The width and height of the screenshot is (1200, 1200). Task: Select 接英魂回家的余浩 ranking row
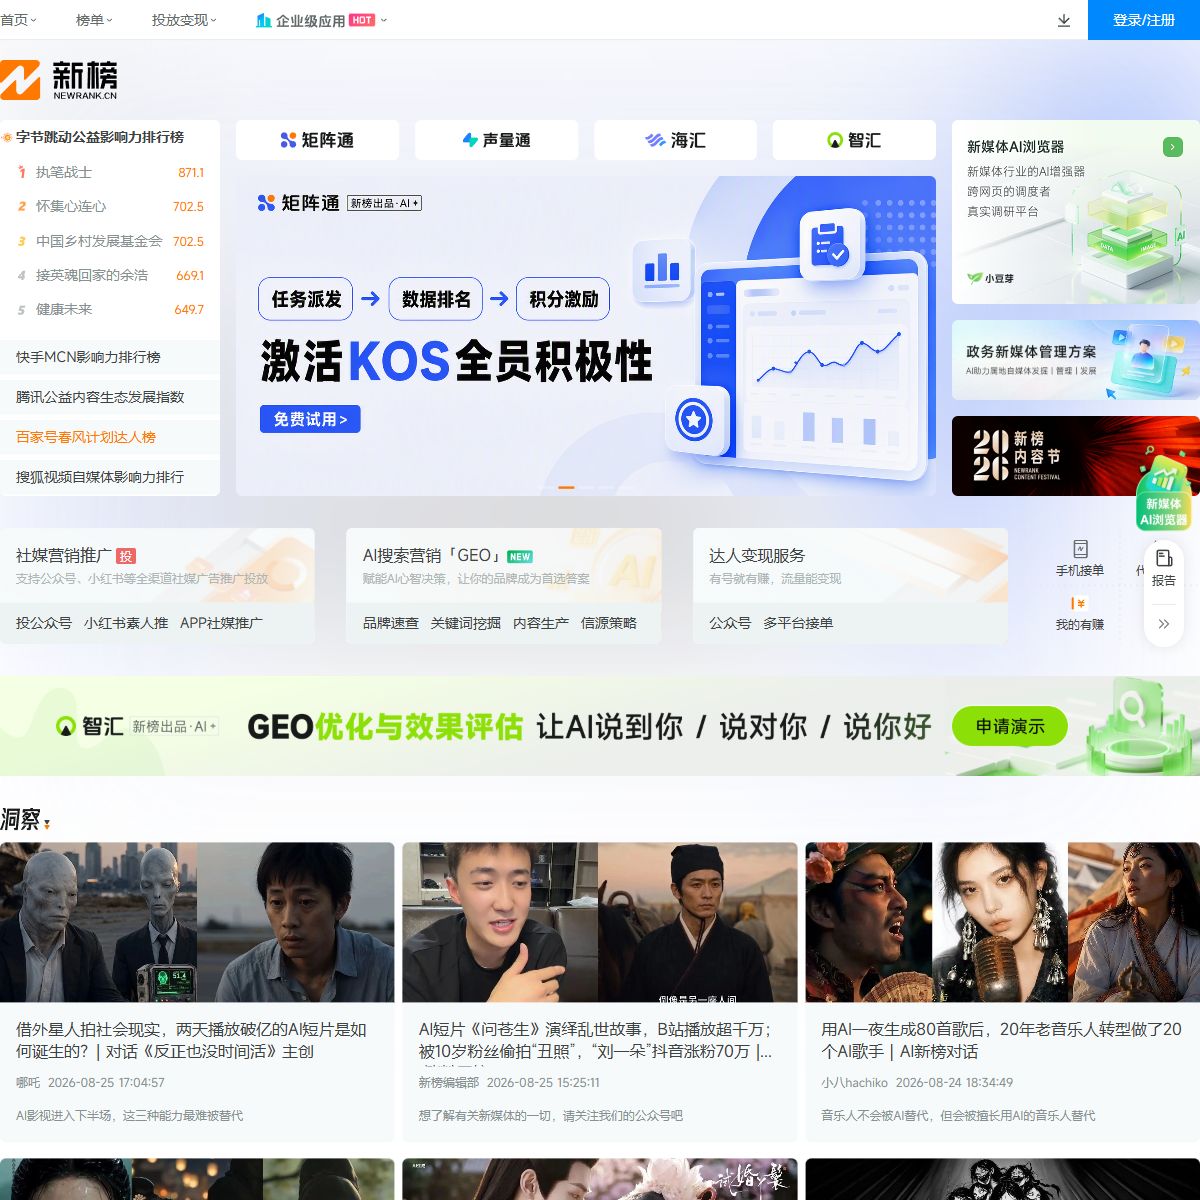110,275
